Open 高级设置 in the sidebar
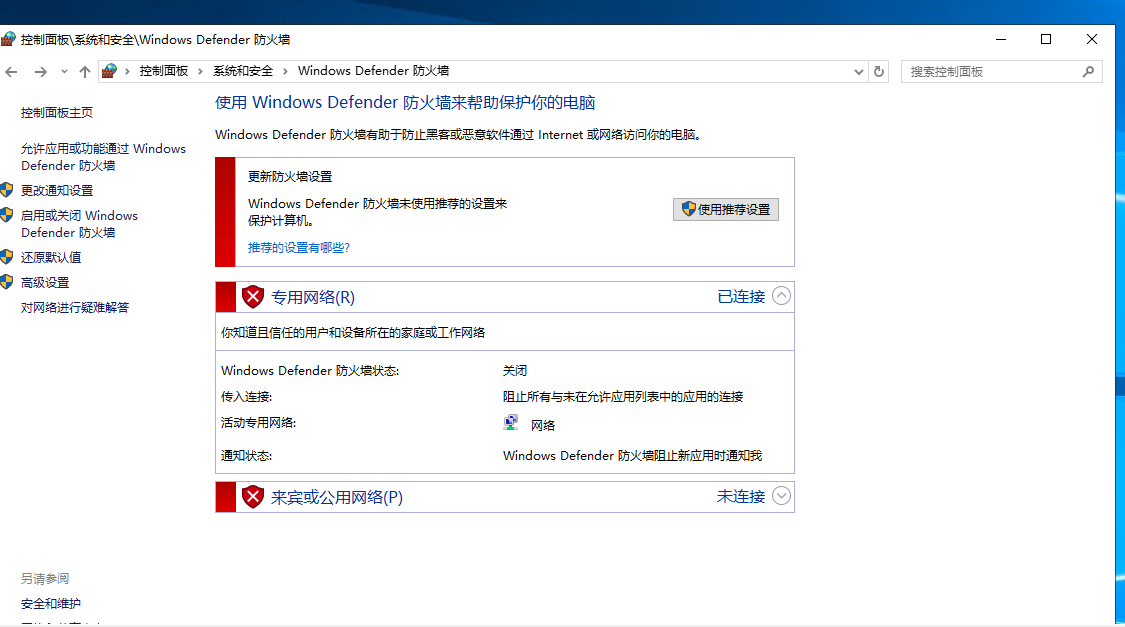This screenshot has height=627, width=1125. coord(45,283)
